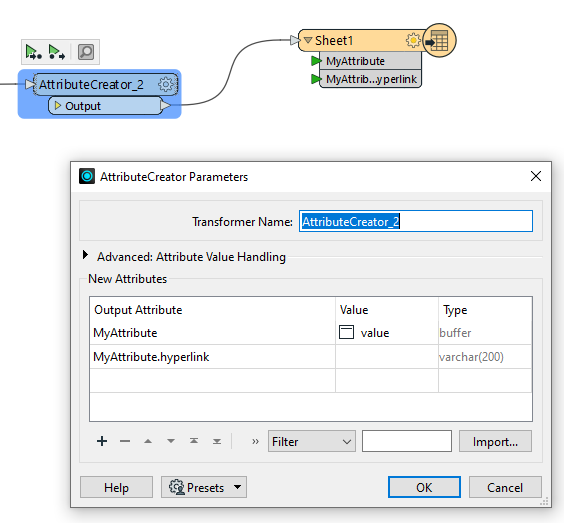Click the OK button
Image resolution: width=564 pixels, height=523 pixels.
(424, 487)
